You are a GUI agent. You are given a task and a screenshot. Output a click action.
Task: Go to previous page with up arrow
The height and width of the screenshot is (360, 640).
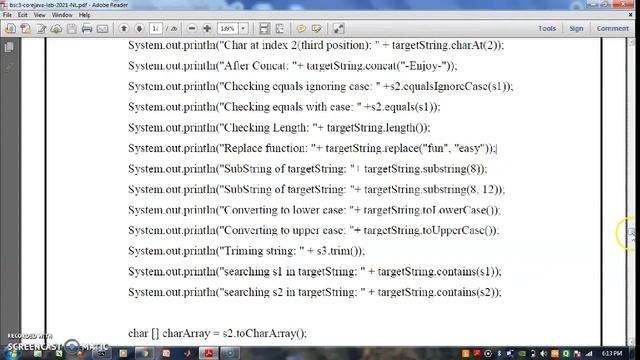point(124,29)
